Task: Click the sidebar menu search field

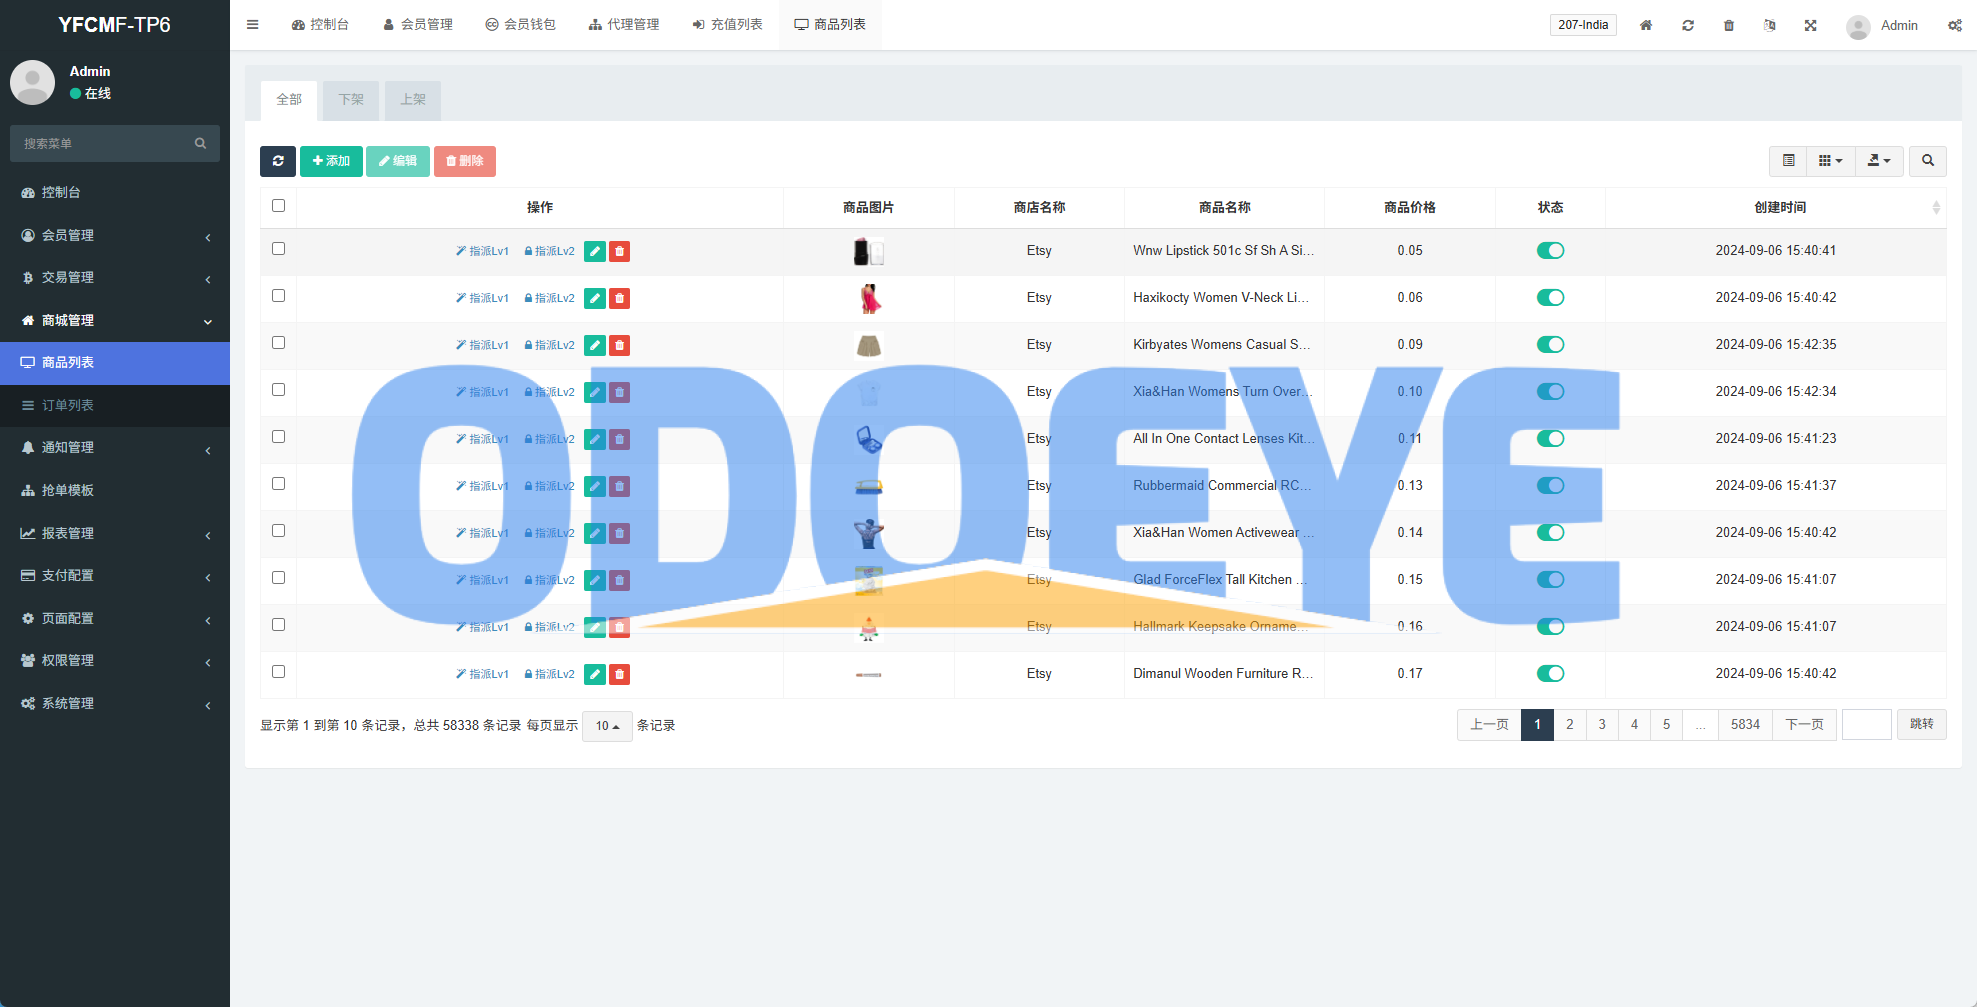Action: click(x=105, y=144)
